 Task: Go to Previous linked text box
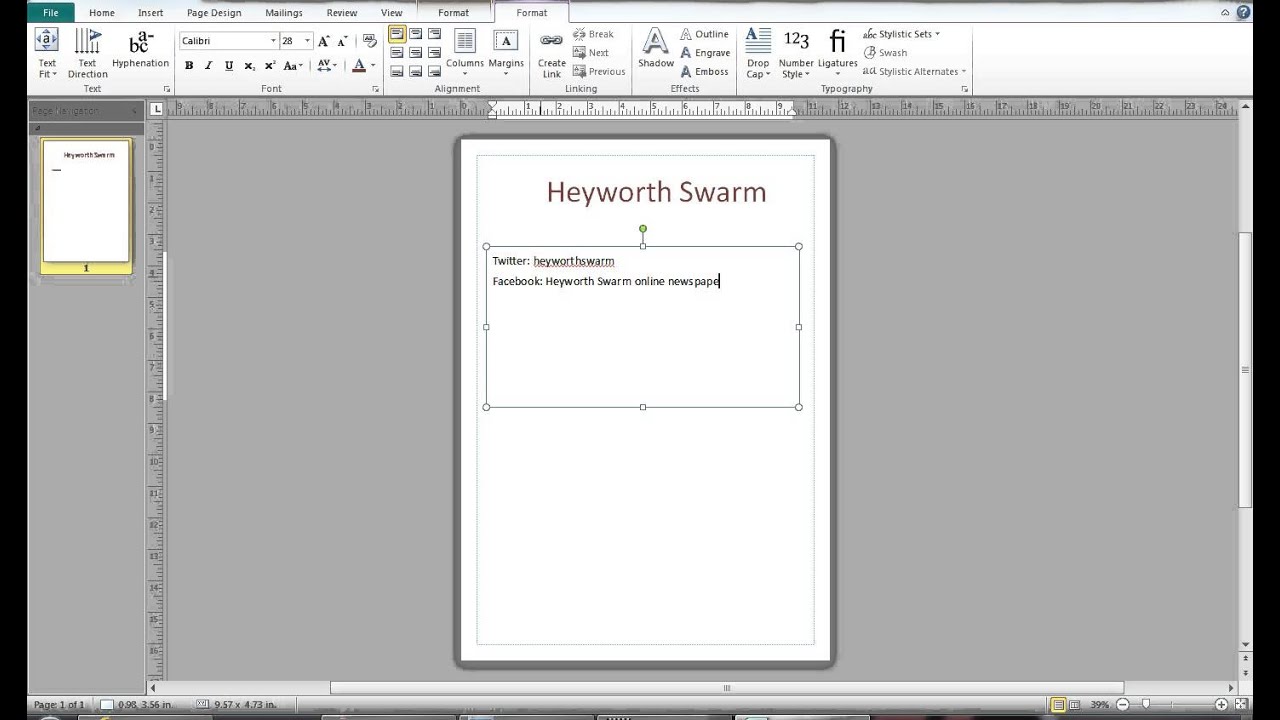pos(599,72)
